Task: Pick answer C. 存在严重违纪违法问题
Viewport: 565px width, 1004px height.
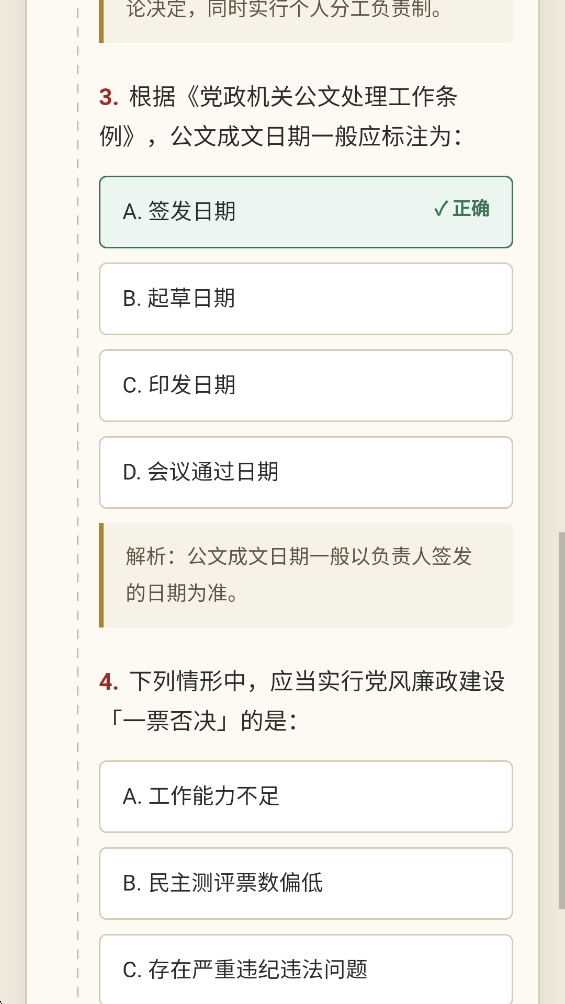Action: click(306, 969)
